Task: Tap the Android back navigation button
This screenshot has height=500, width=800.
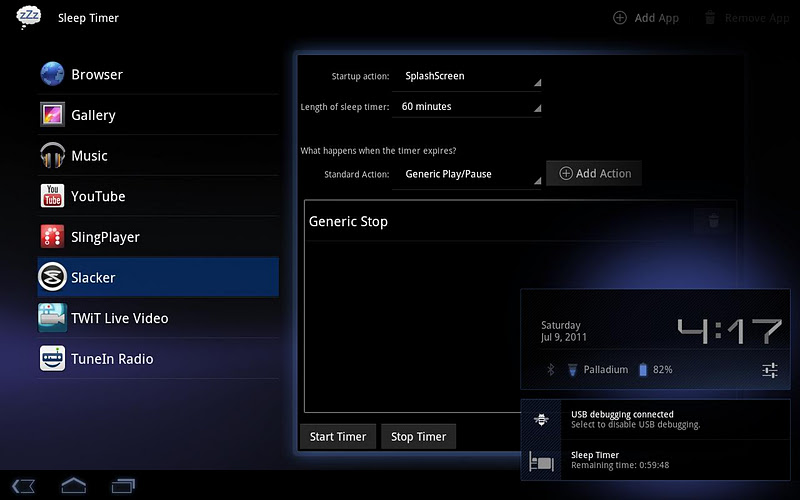Action: 23,486
